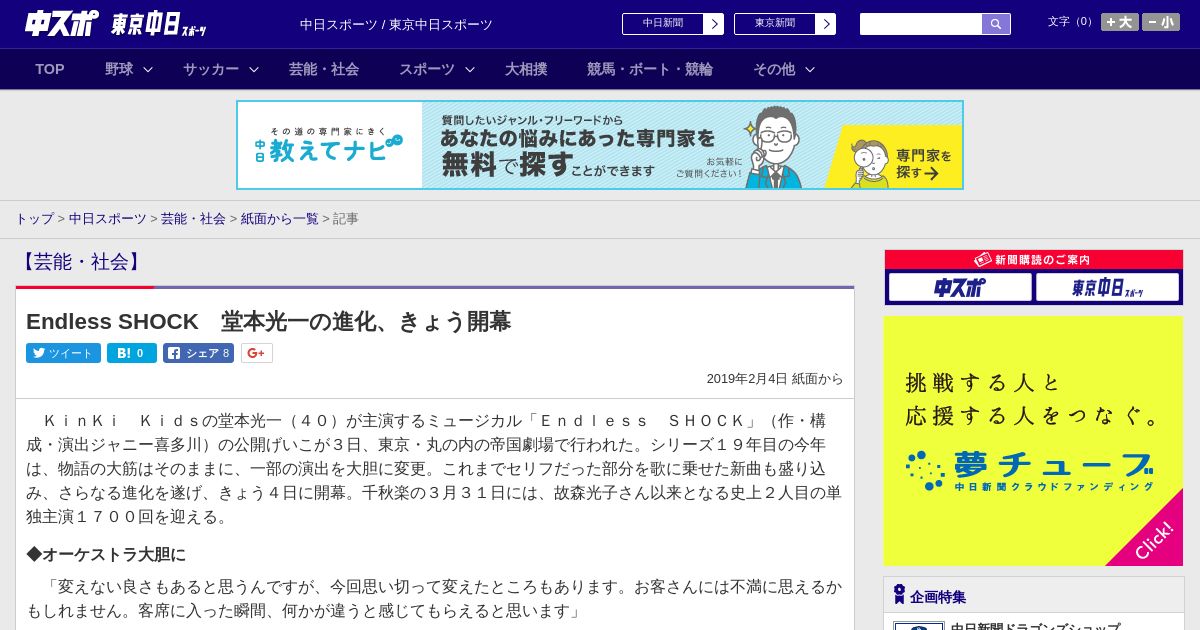Click the 中スポ subscription button in sidebar

tap(960, 287)
